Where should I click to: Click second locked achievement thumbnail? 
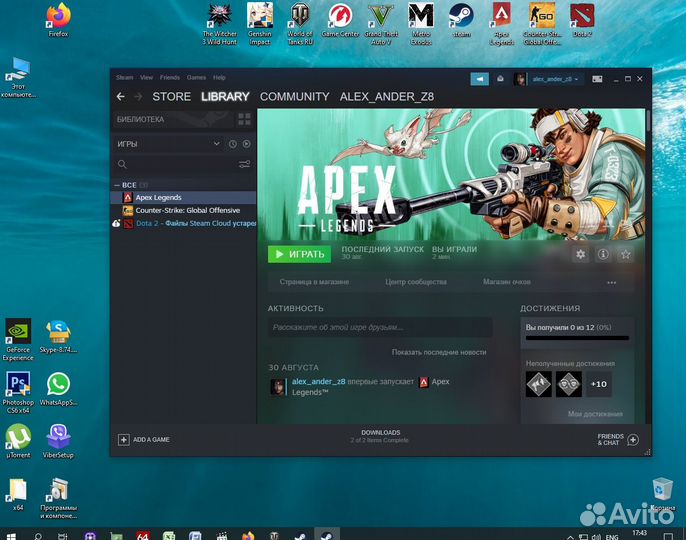coord(569,384)
